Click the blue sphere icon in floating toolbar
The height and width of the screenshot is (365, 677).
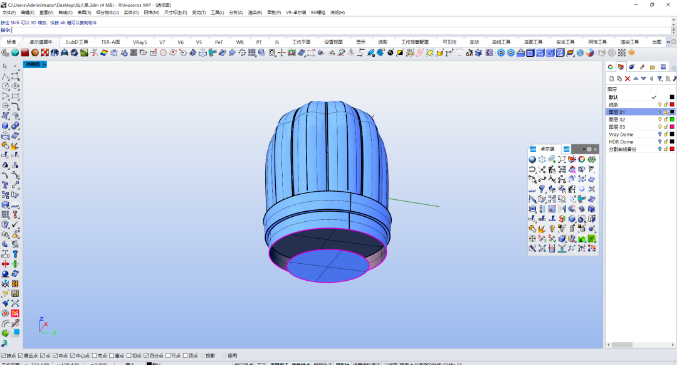click(x=532, y=159)
